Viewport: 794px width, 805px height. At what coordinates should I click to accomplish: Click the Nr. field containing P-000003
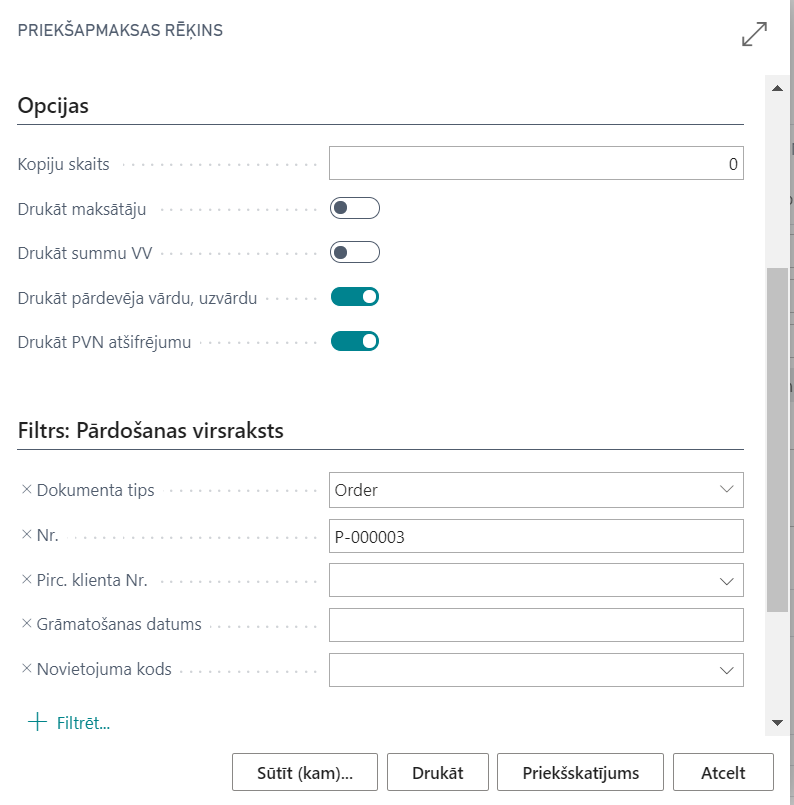point(536,536)
